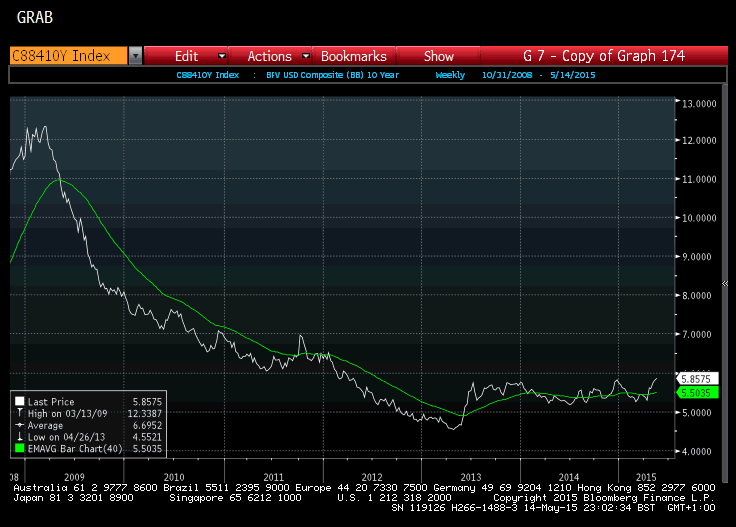736x527 pixels.
Task: Expand the Edit menu dropdown arrow
Action: click(221, 56)
